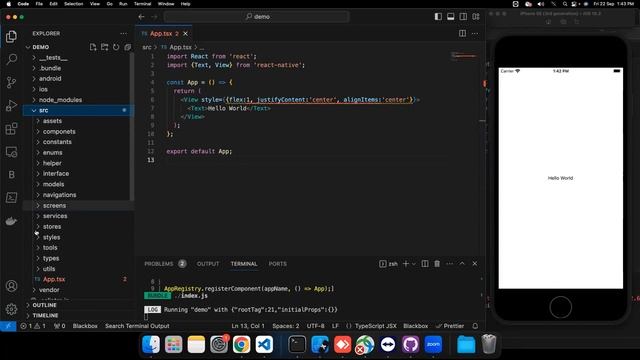Open new terminal launch profile dropdown

[x=413, y=264]
